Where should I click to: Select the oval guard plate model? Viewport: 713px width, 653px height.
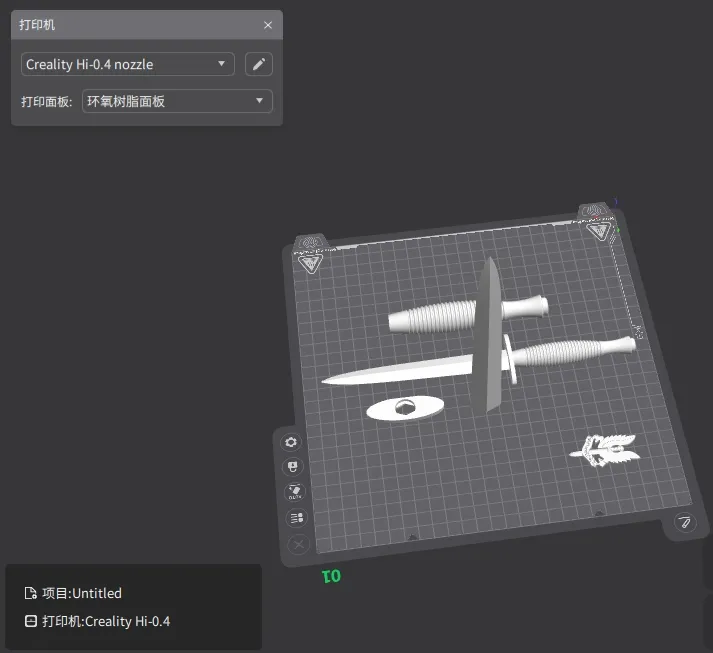click(405, 408)
